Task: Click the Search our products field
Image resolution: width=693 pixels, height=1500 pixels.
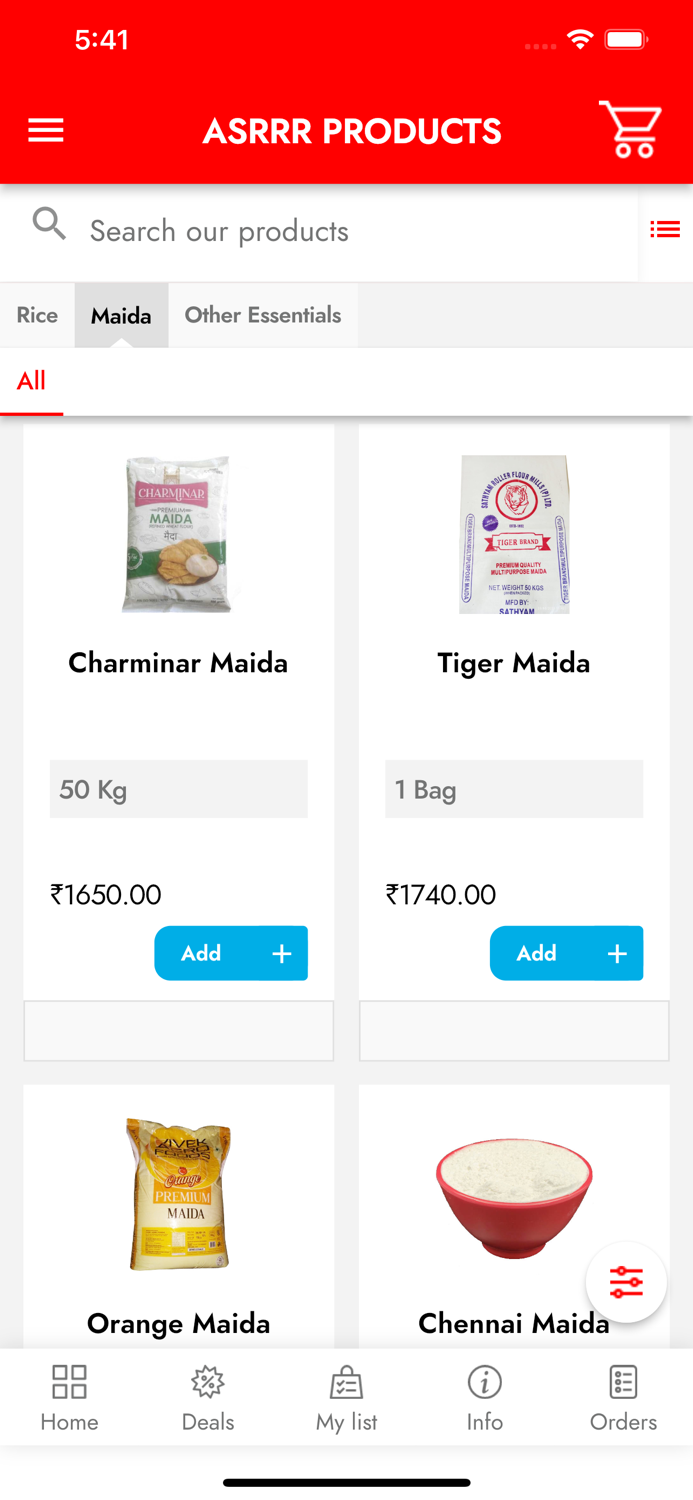Action: coord(218,230)
